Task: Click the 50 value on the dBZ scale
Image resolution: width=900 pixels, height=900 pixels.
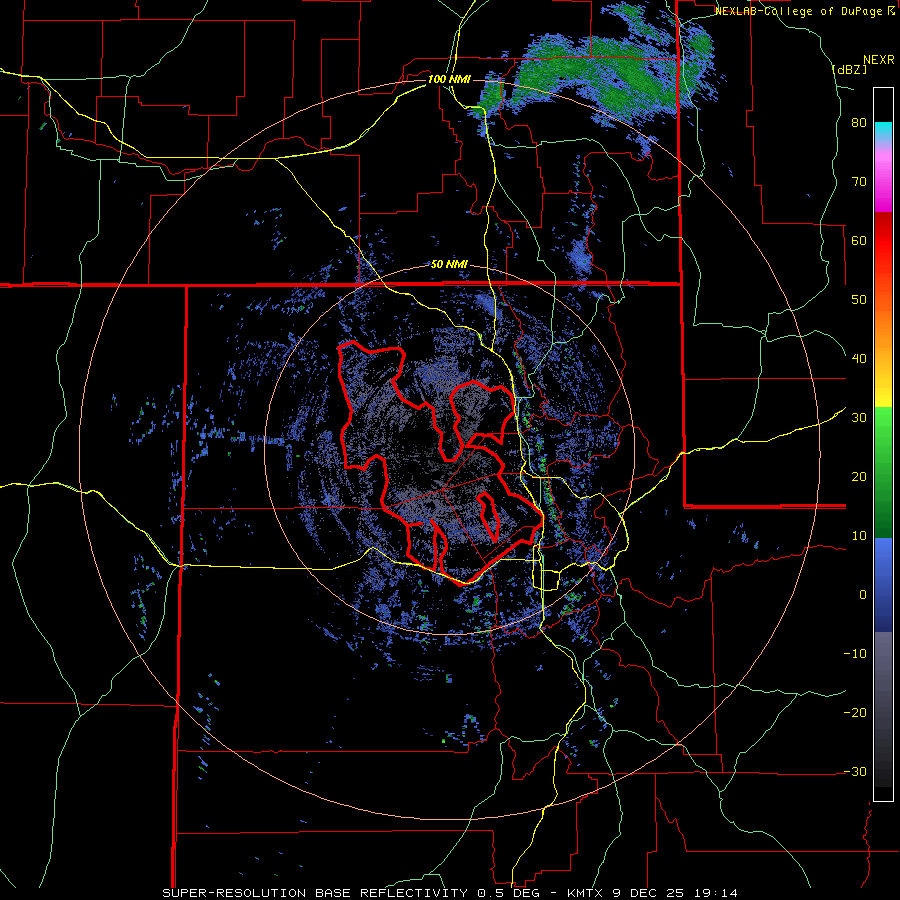Action: 859,300
